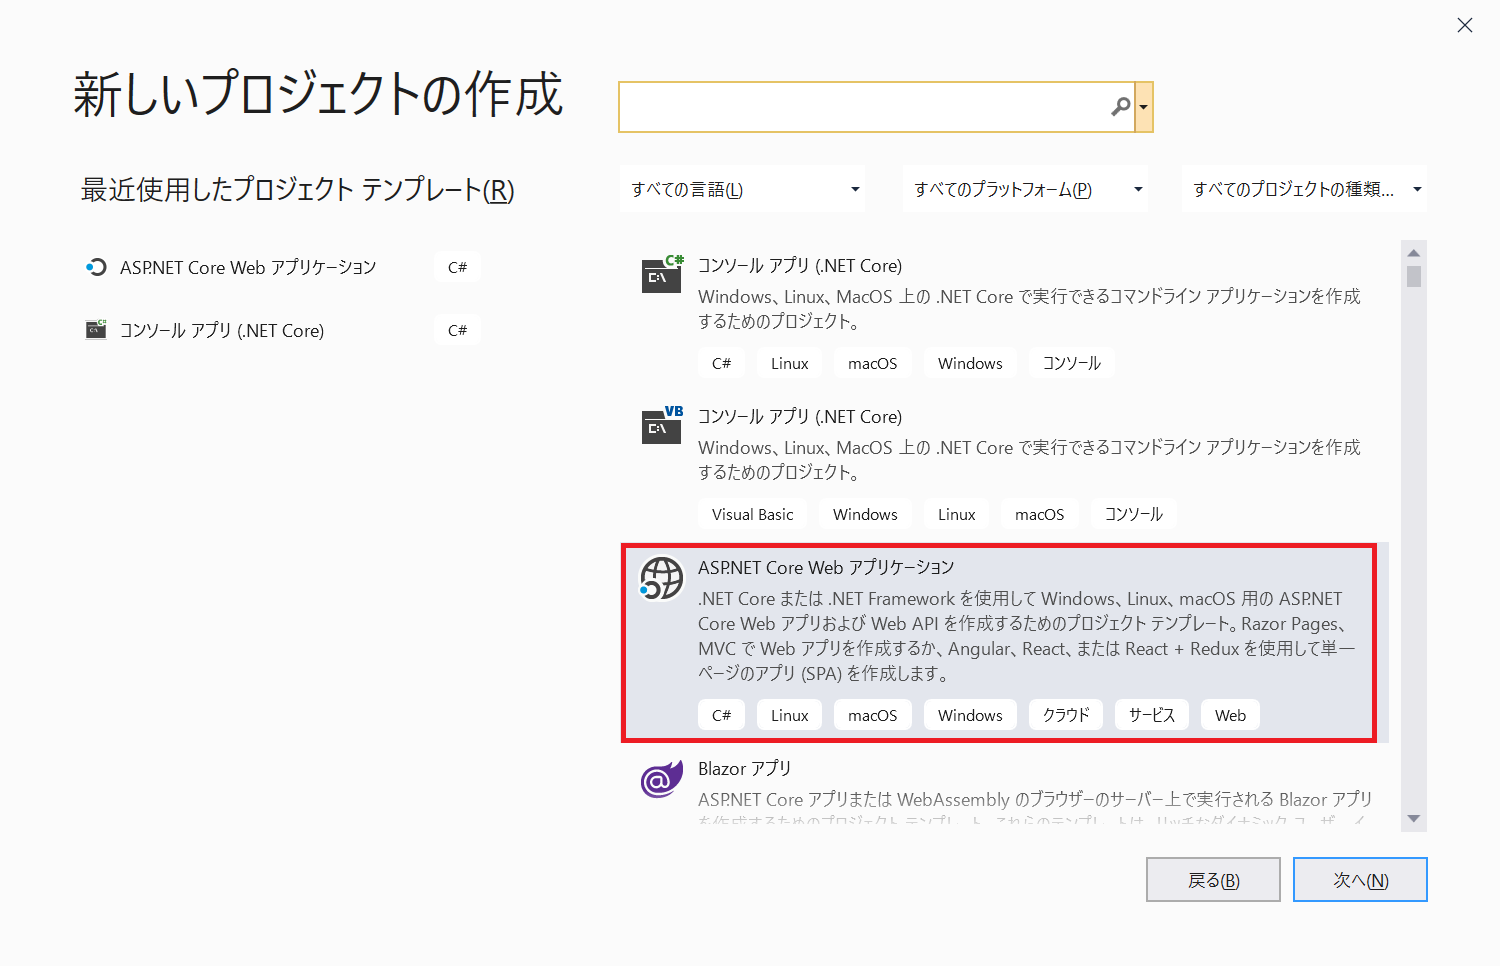Click the scrollbar down arrow
The width and height of the screenshot is (1500, 966).
tap(1413, 819)
